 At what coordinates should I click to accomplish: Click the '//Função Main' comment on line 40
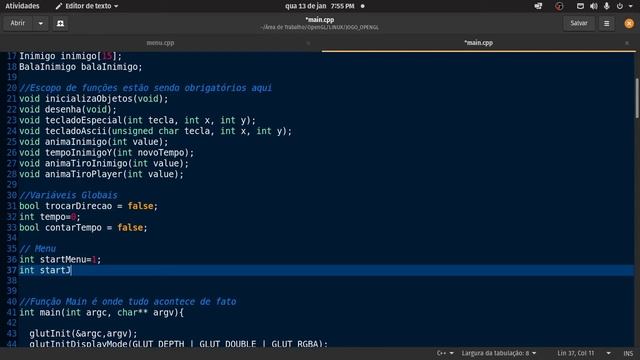[x=127, y=302]
